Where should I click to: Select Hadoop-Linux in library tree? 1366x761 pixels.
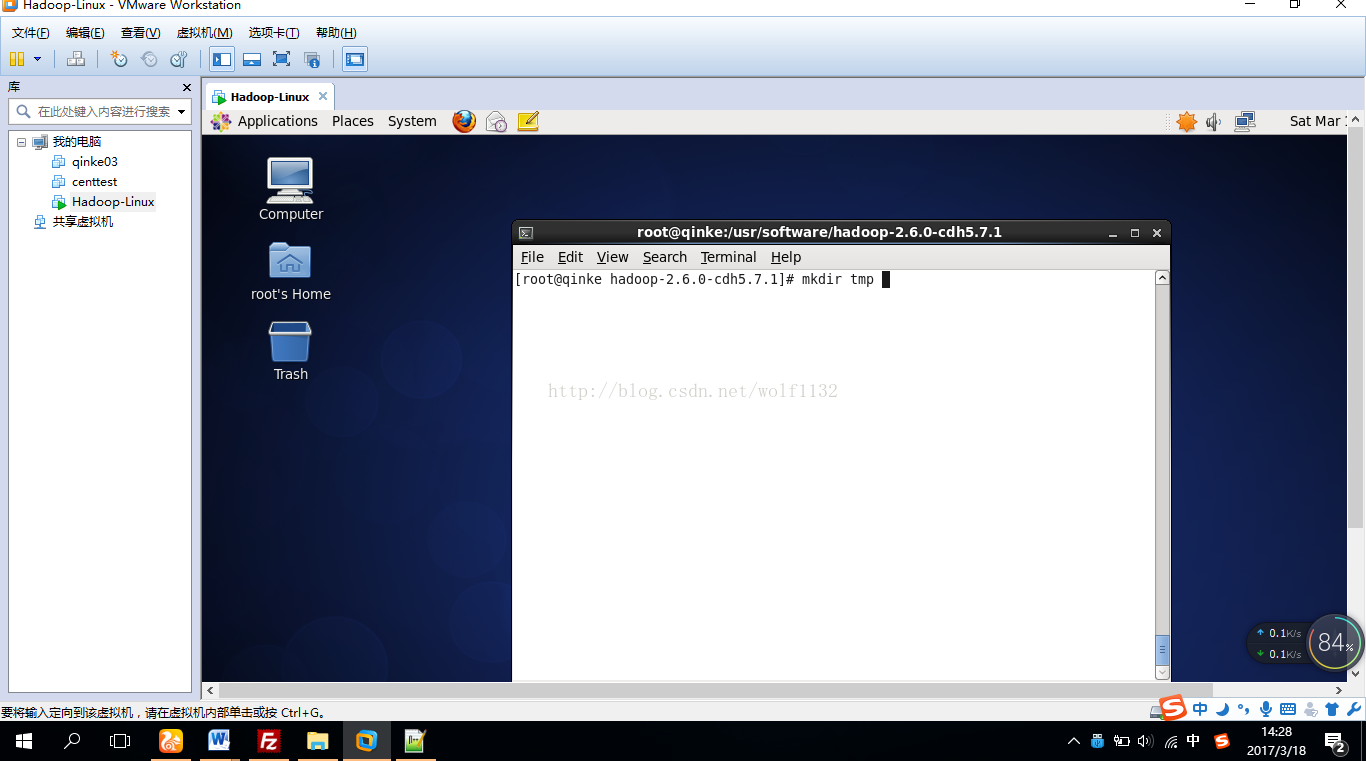click(x=113, y=202)
